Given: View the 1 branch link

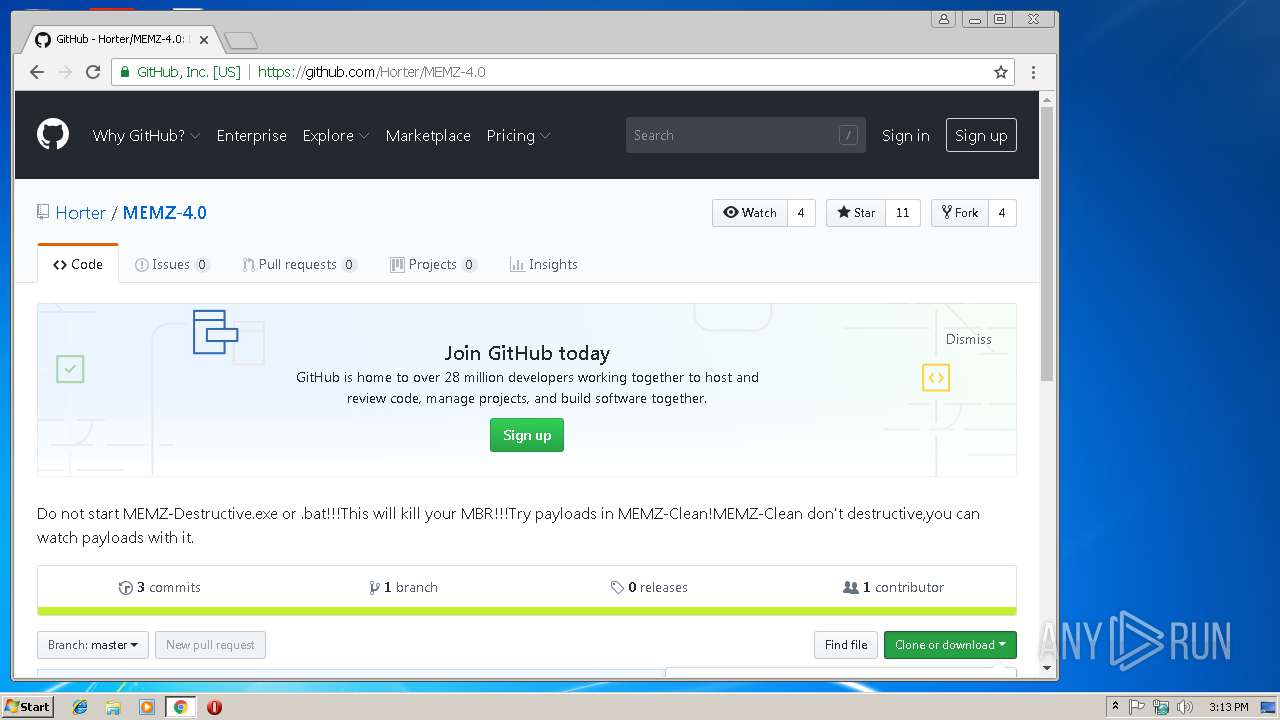Looking at the screenshot, I should point(403,587).
